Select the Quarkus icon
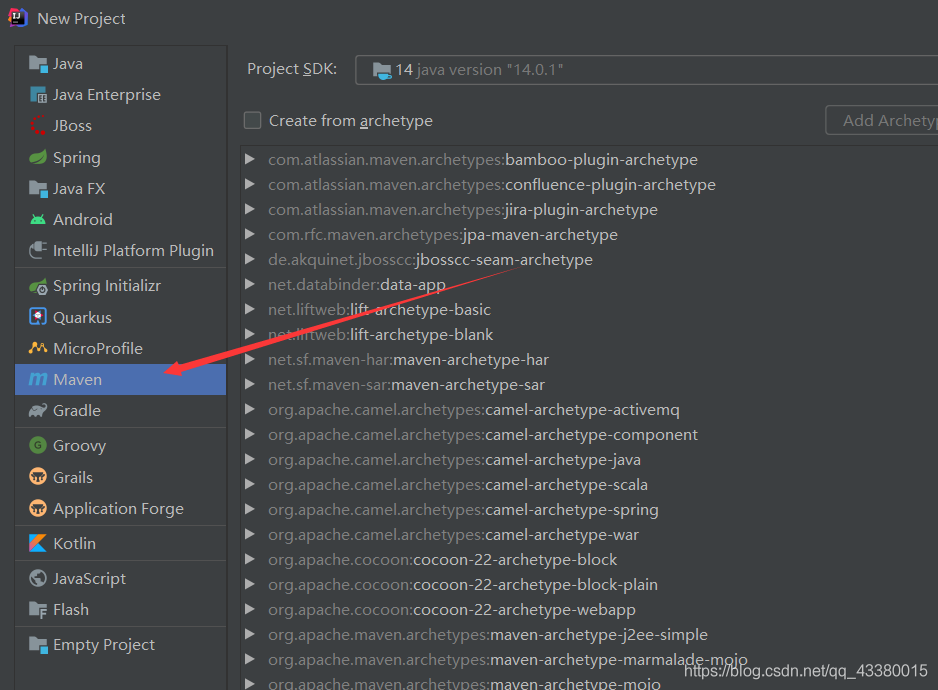Image resolution: width=938 pixels, height=690 pixels. 38,317
